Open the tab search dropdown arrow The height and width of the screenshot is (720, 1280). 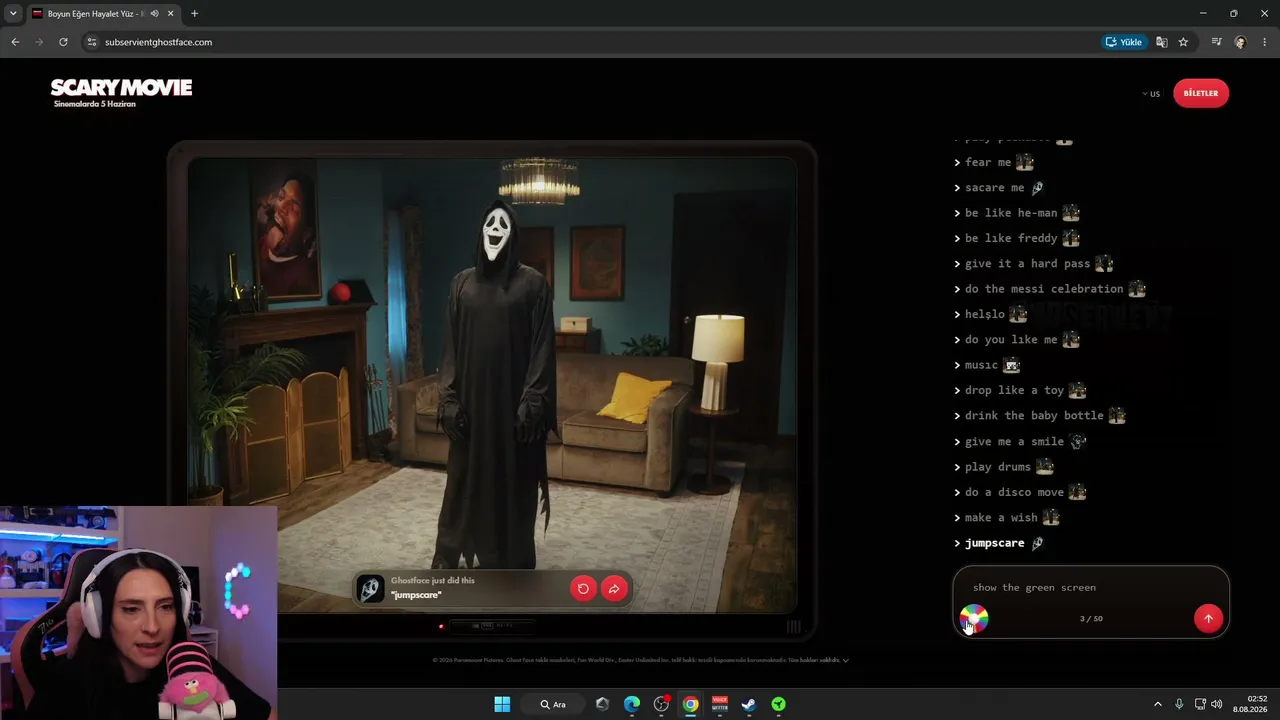click(x=13, y=14)
